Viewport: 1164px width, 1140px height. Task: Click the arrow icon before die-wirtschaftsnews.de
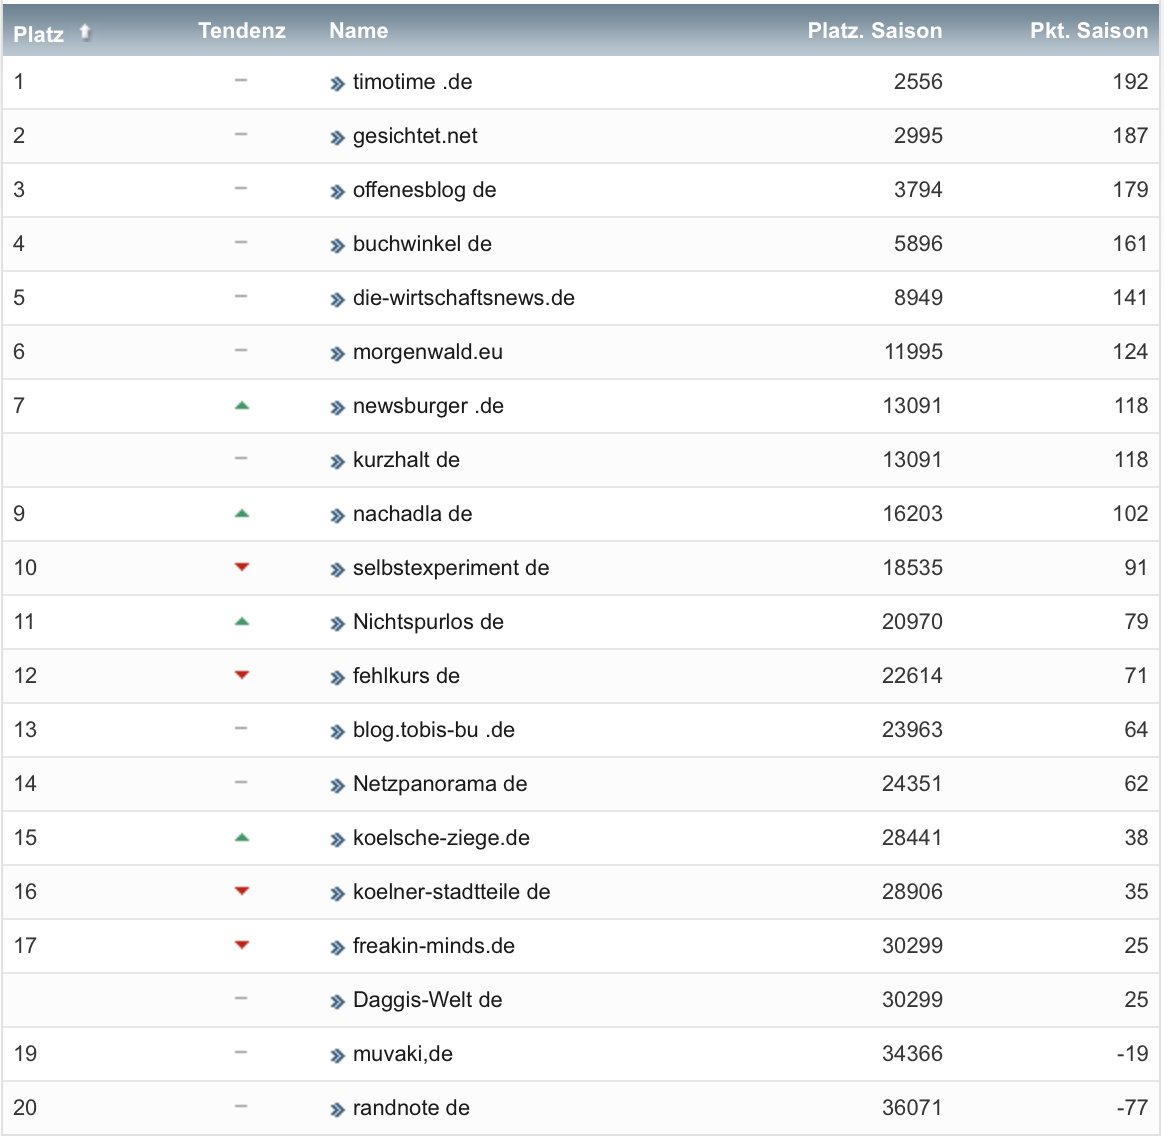click(338, 300)
